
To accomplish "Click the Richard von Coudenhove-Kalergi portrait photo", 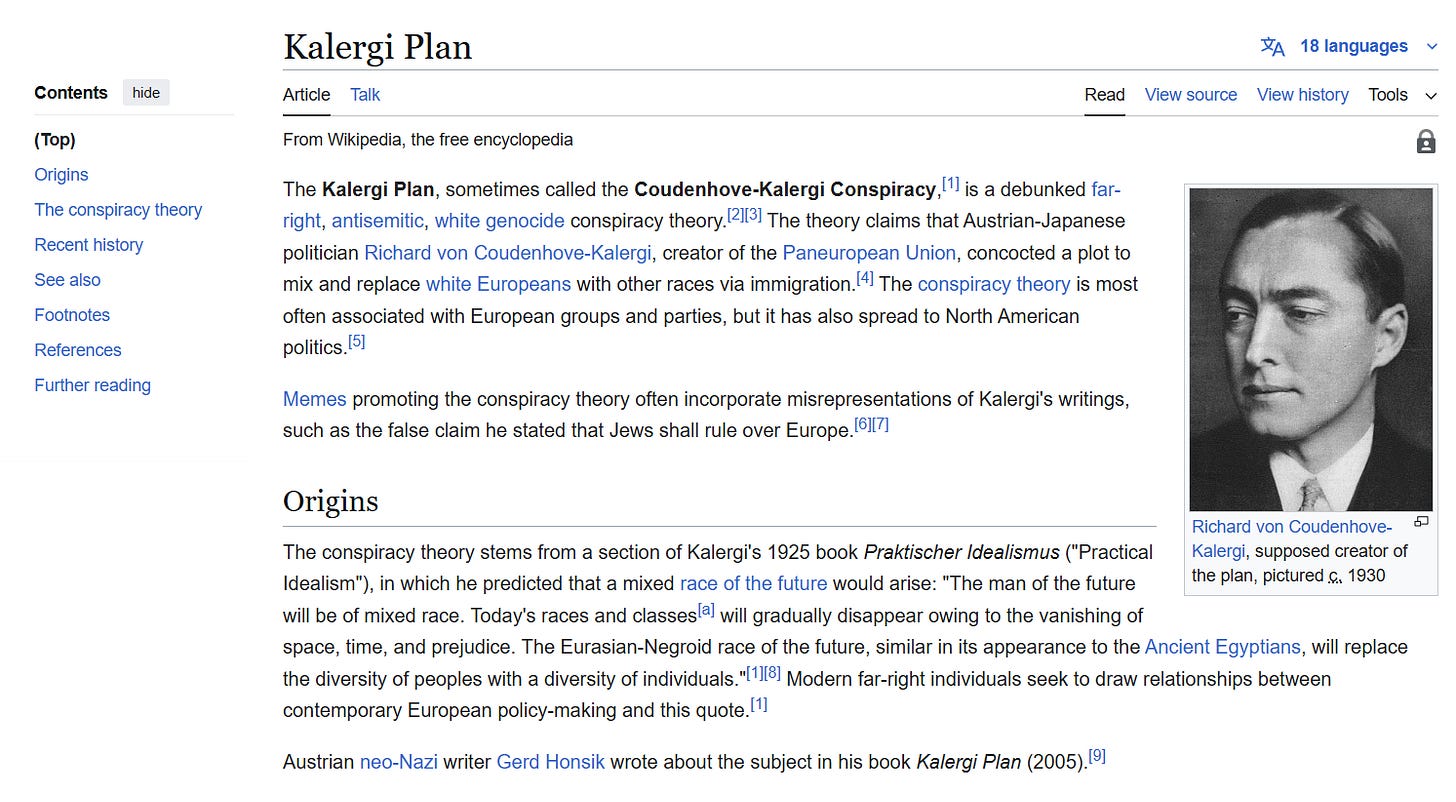I will [x=1311, y=350].
